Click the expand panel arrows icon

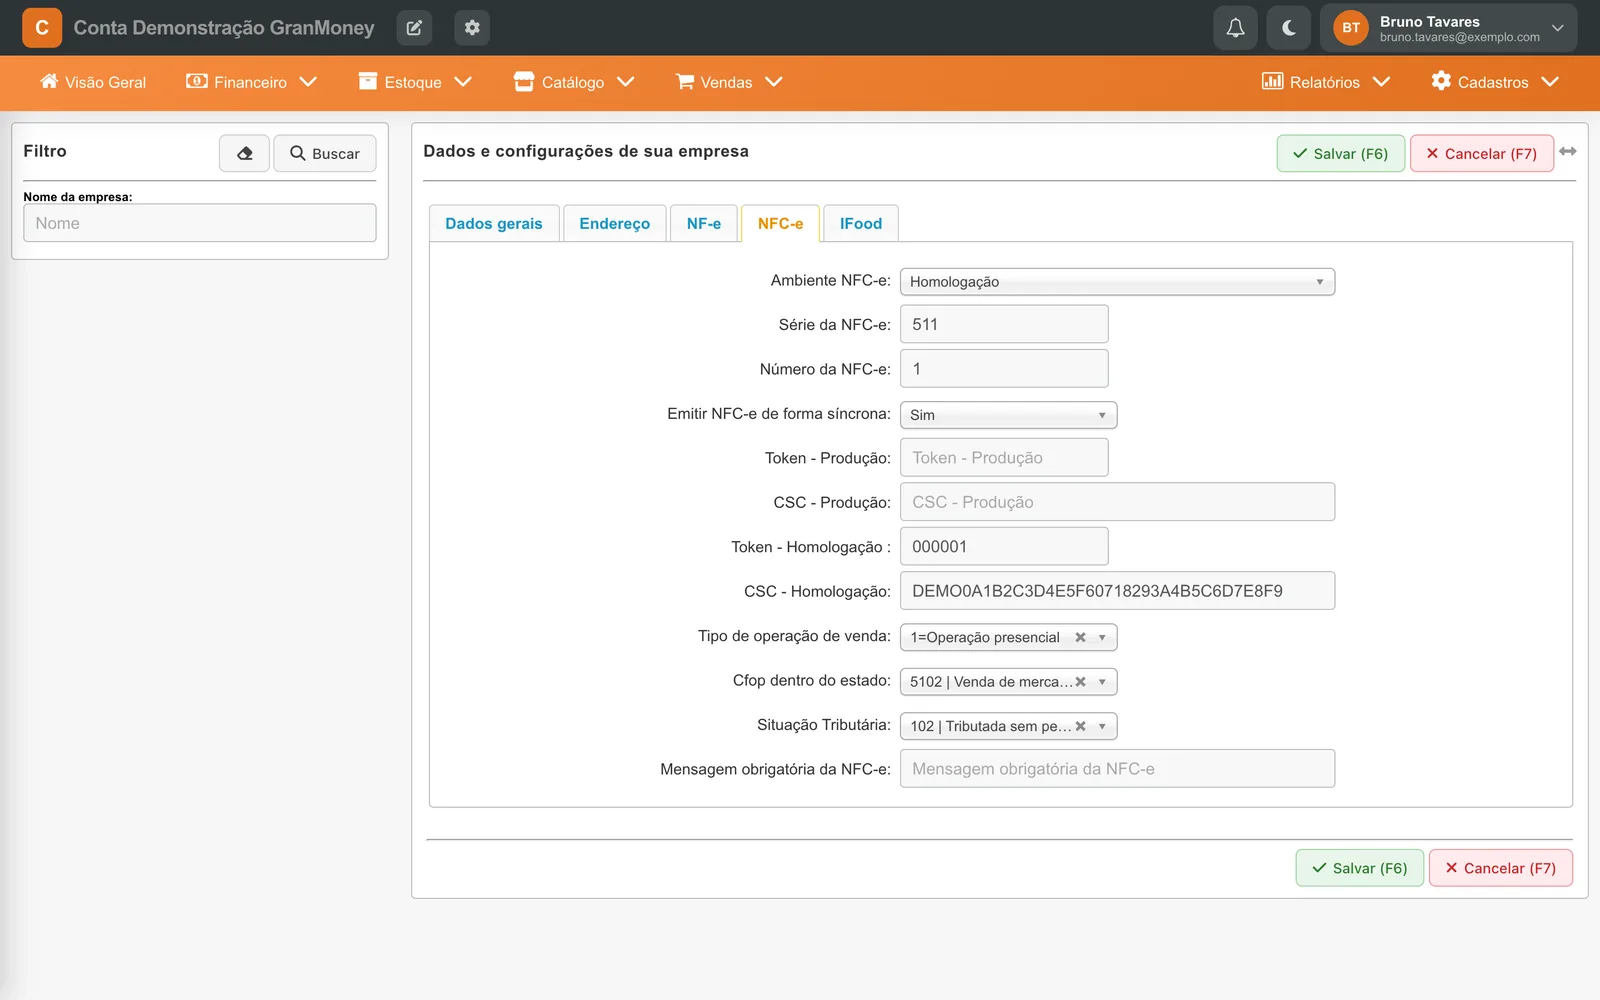1568,151
